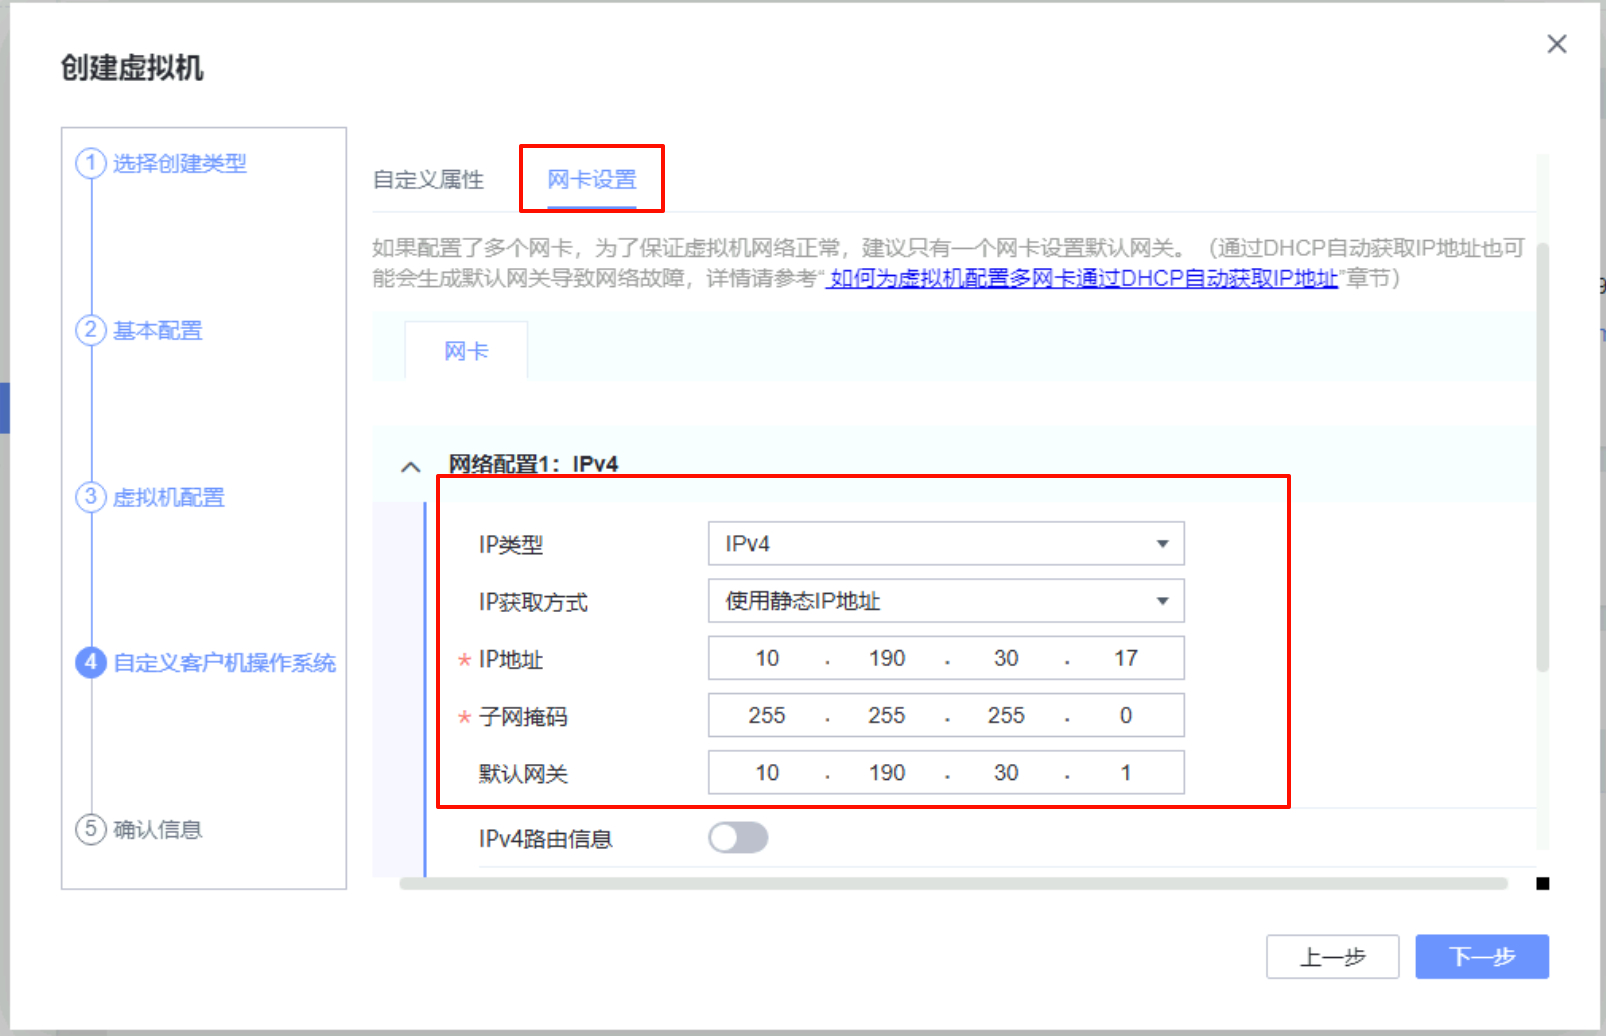Toggle the IPv4路由信息 switch

tap(738, 838)
